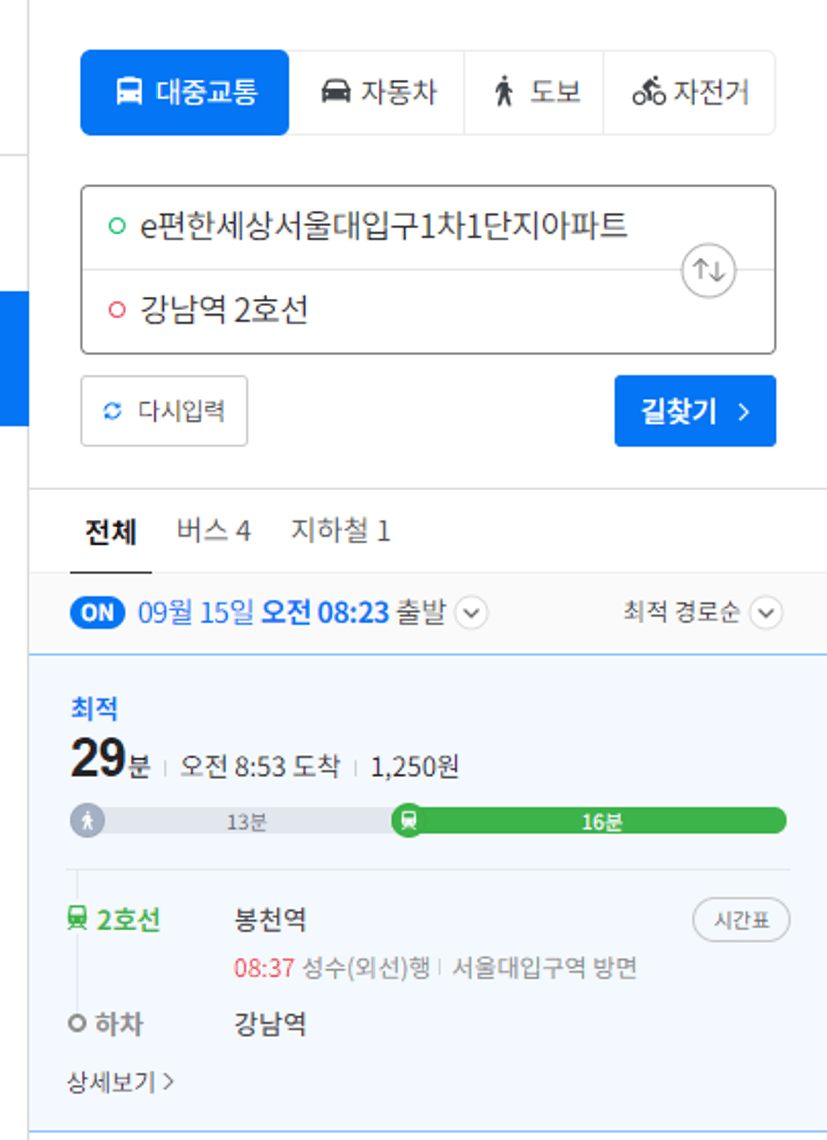Toggle the blue ON departure time switch
827x1140 pixels.
[x=97, y=612]
